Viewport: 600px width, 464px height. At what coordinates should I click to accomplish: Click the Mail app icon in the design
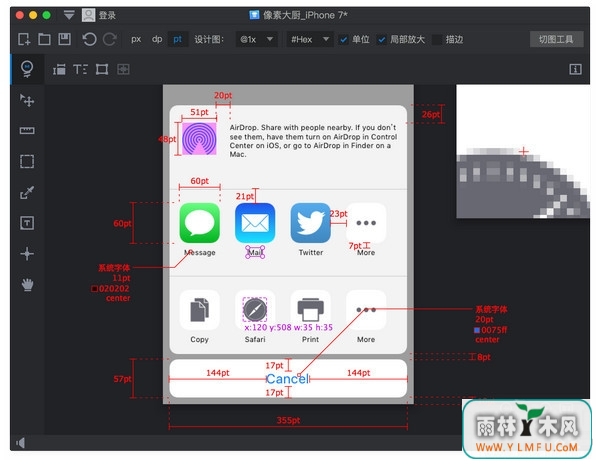coord(255,223)
